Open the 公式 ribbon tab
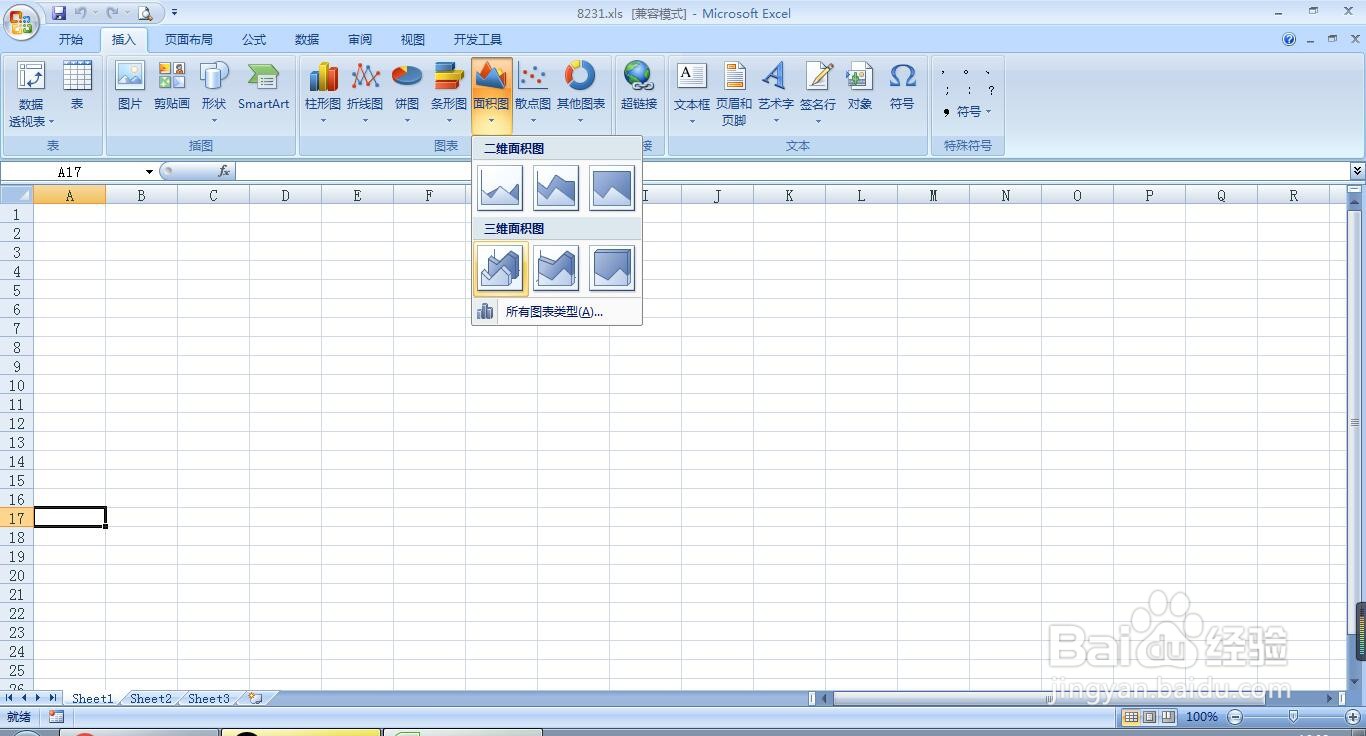Screen dimensions: 1366x736 pyautogui.click(x=254, y=40)
